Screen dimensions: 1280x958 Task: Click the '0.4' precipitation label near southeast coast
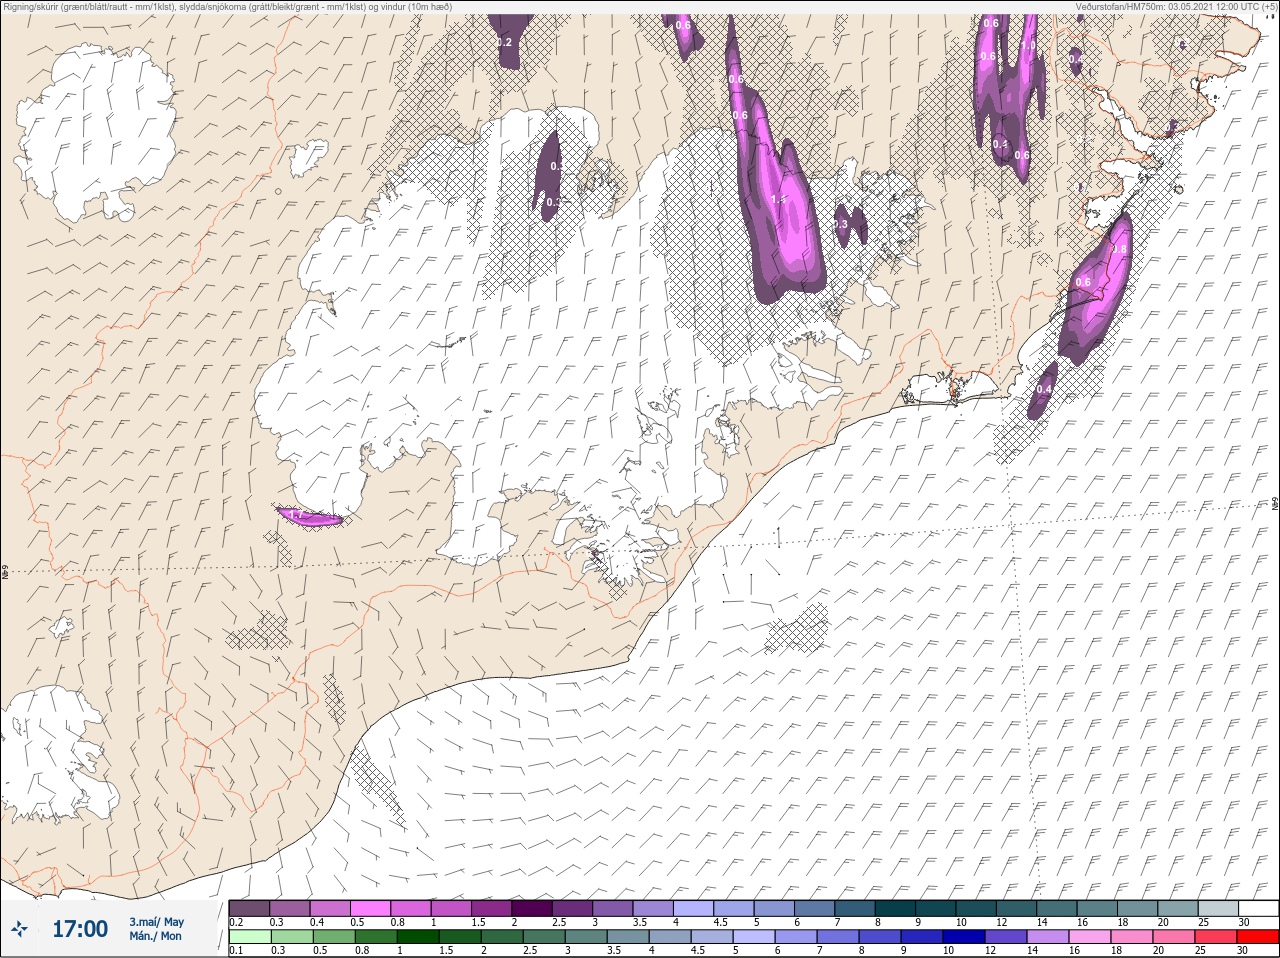click(1045, 390)
